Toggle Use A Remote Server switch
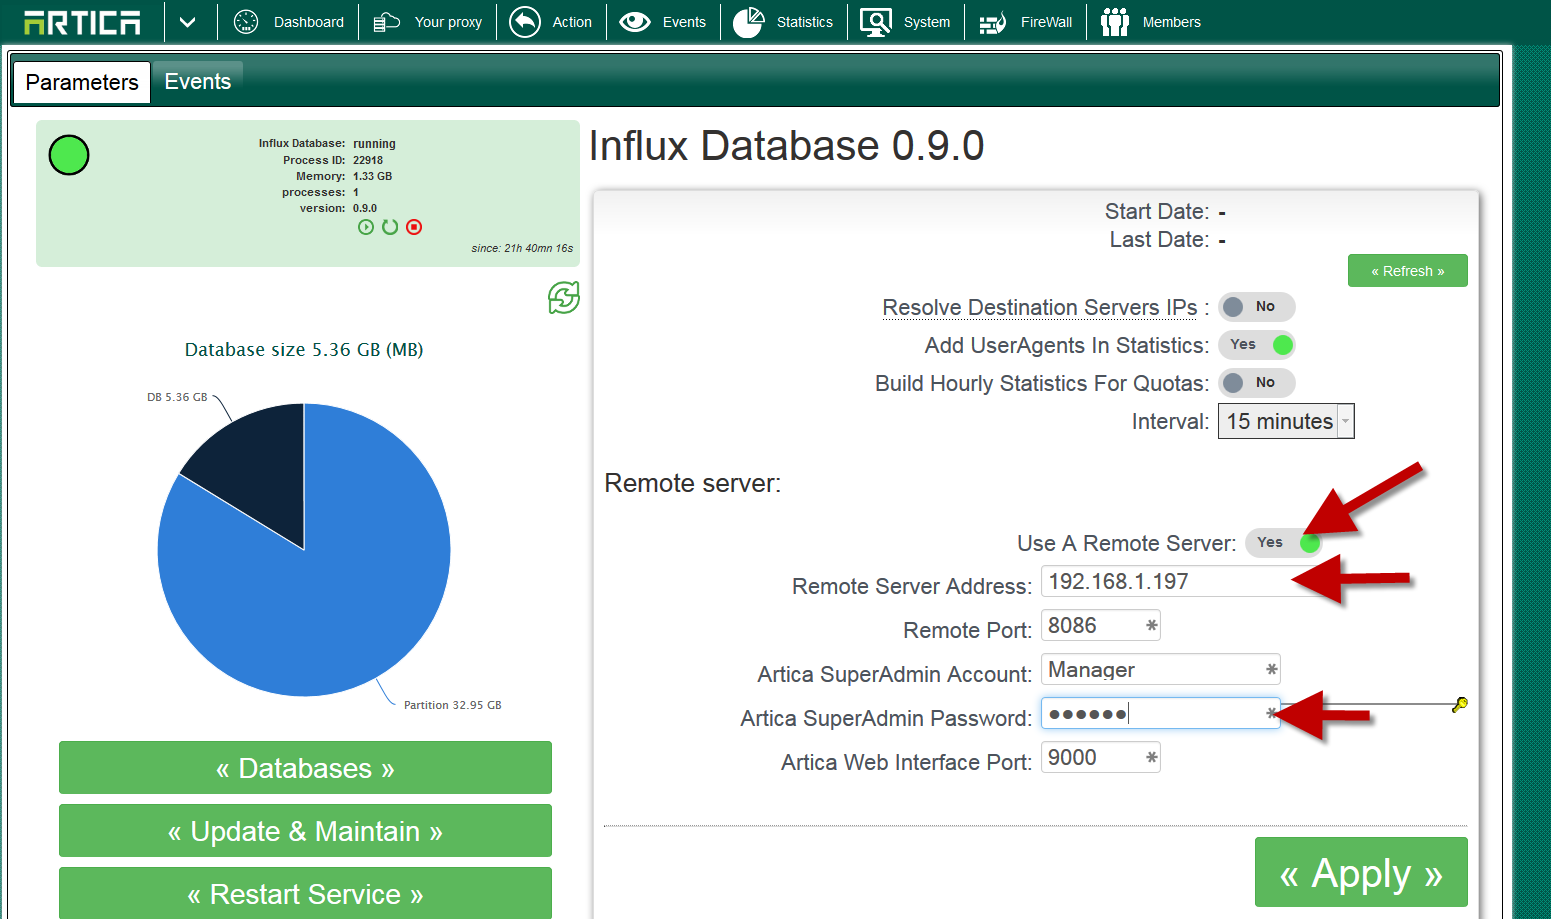Viewport: 1551px width, 919px height. point(1284,543)
